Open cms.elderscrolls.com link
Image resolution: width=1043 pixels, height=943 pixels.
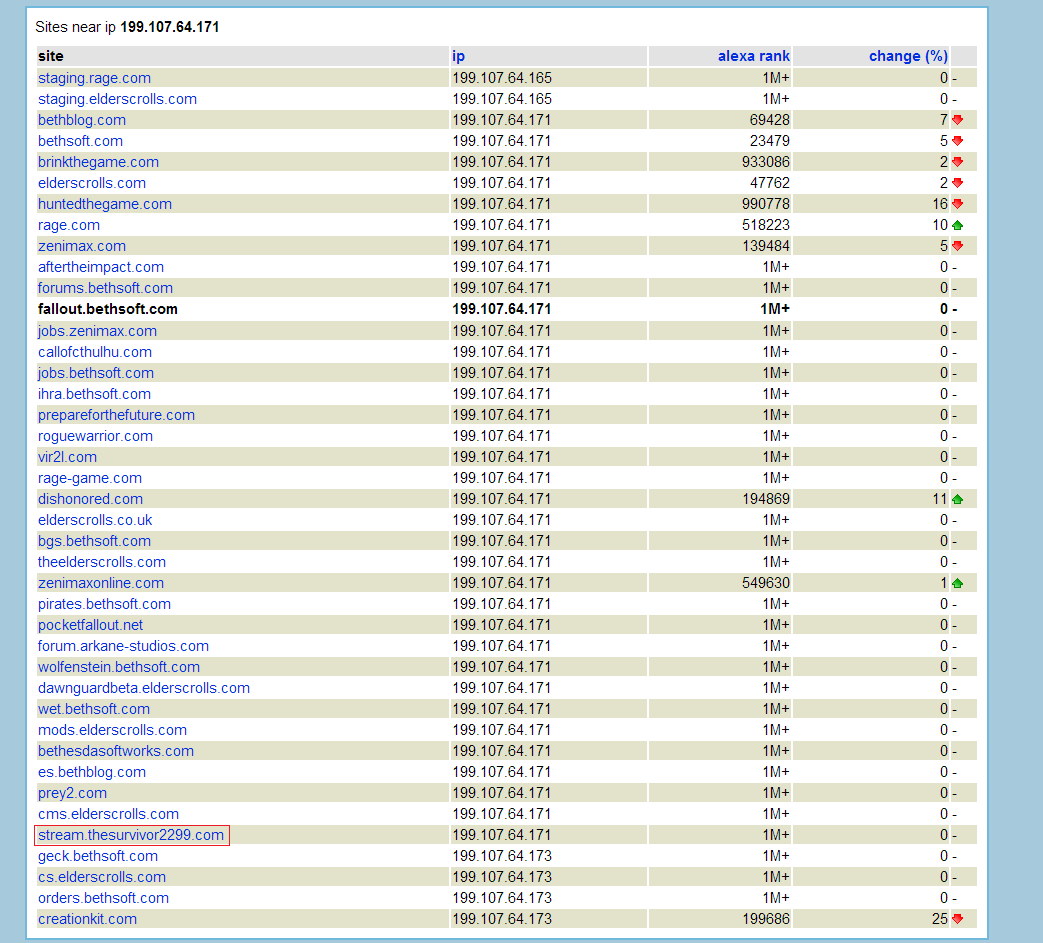click(108, 814)
